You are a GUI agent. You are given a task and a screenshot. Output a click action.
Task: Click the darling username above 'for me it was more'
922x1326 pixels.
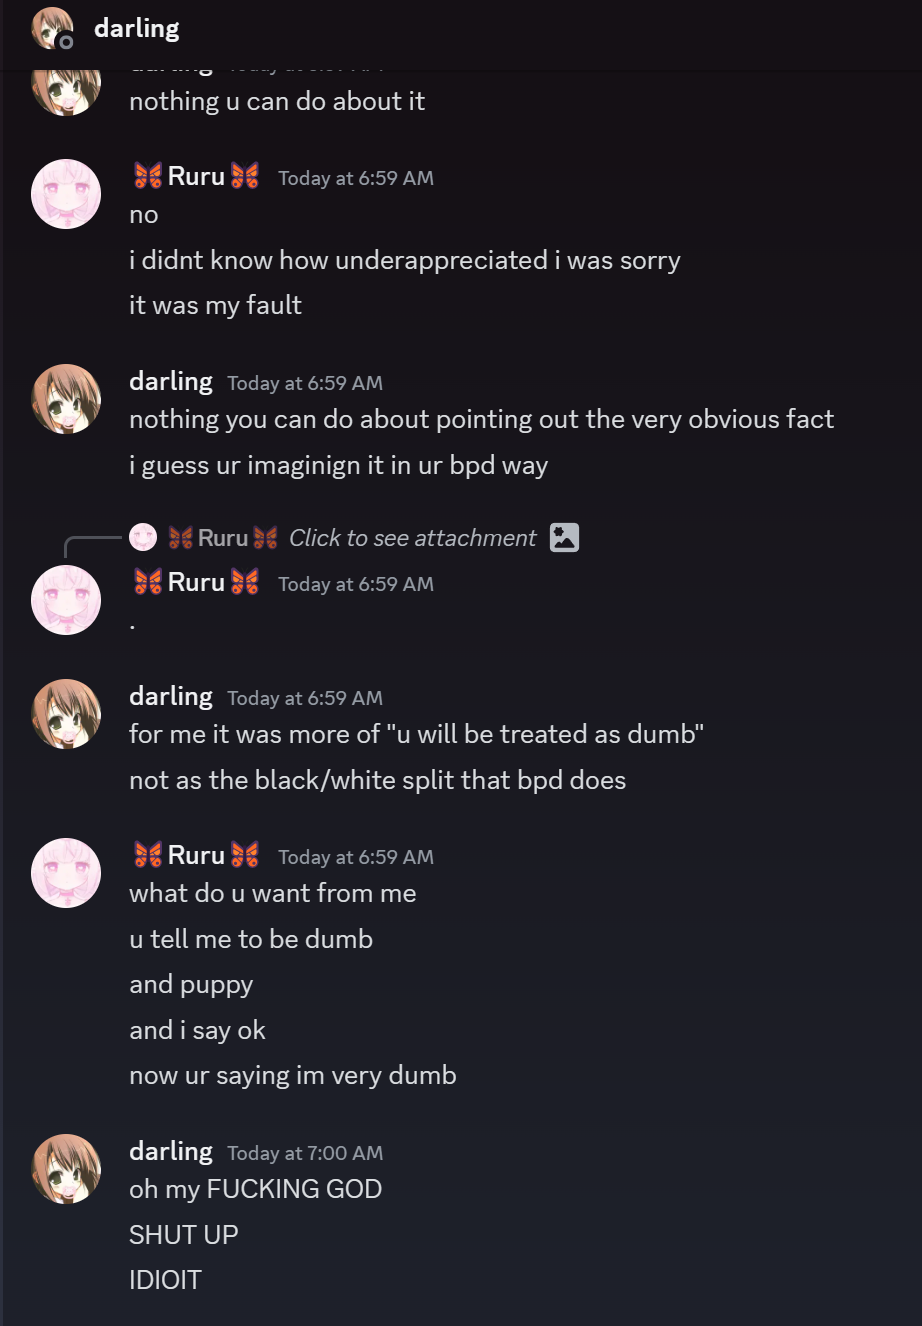171,697
